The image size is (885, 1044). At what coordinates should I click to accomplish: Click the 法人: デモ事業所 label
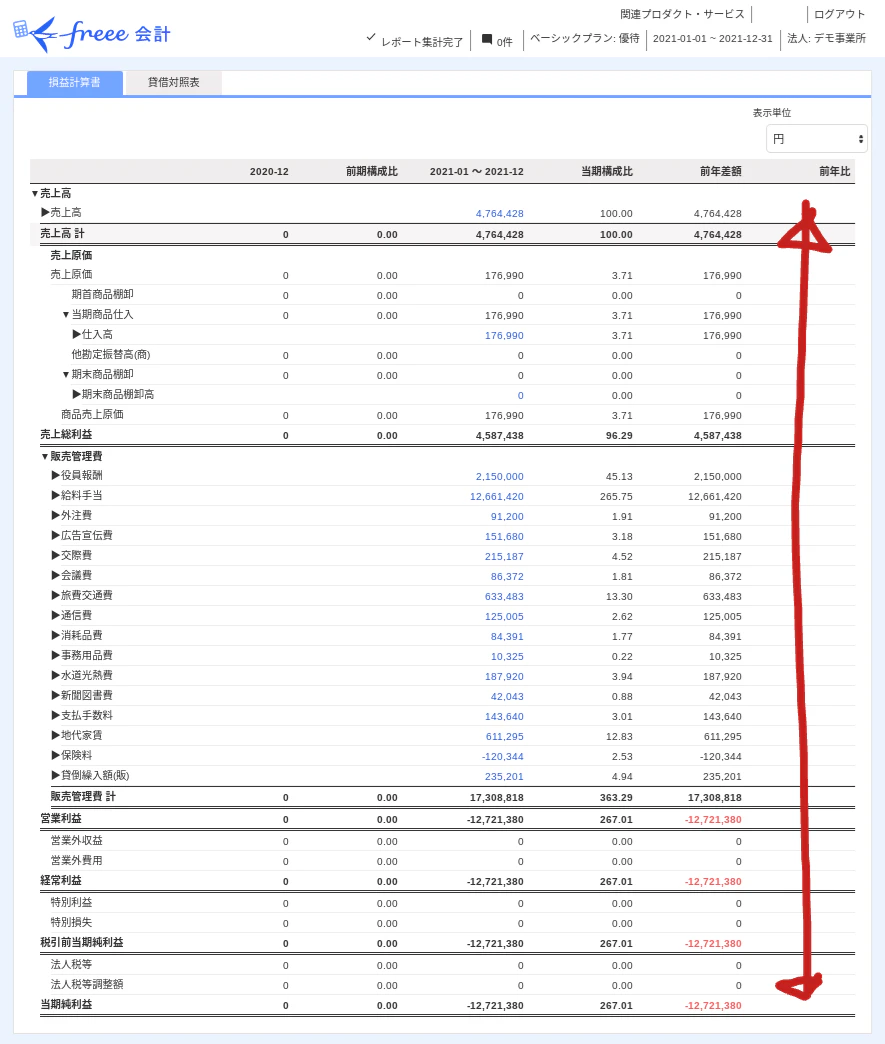(826, 39)
